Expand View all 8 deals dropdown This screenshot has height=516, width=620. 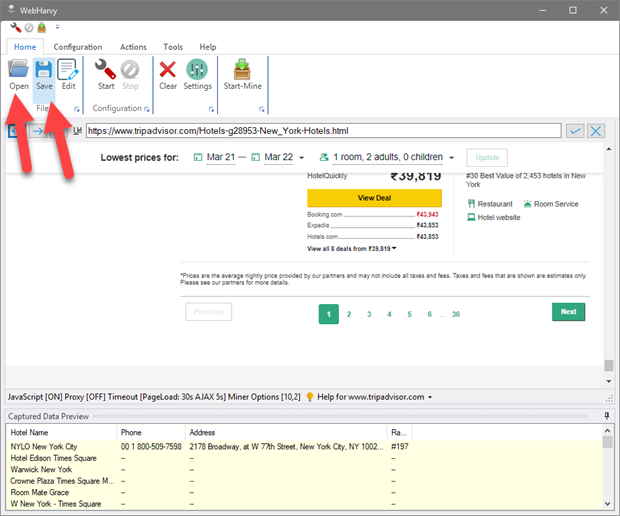[352, 248]
